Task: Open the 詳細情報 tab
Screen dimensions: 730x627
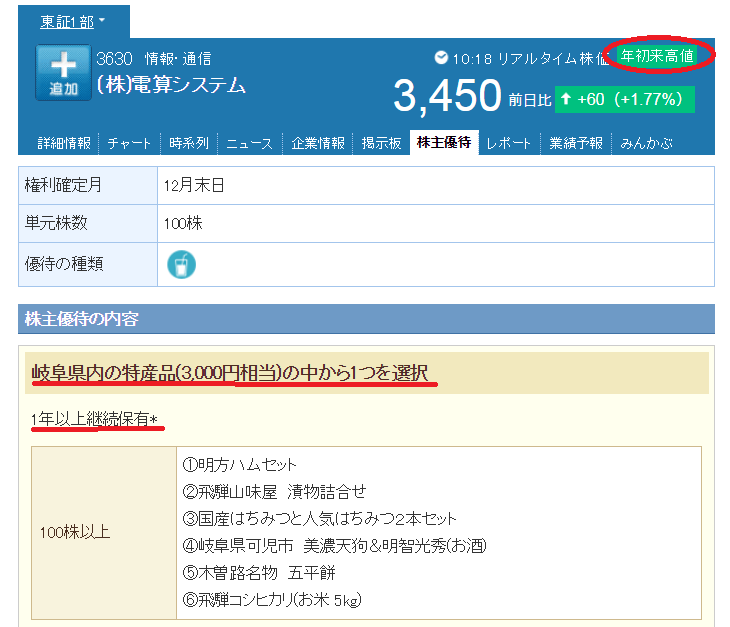Action: click(x=64, y=143)
